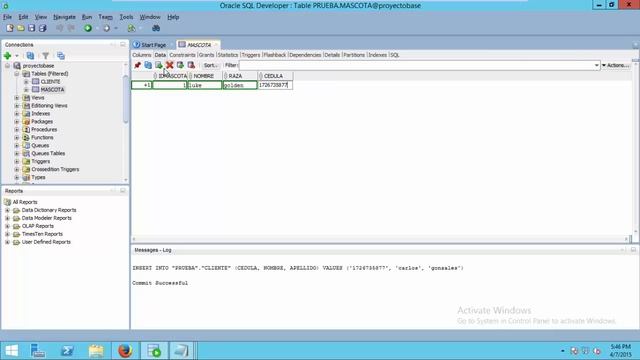Open the Team menu
640x360 pixels.
105,17
